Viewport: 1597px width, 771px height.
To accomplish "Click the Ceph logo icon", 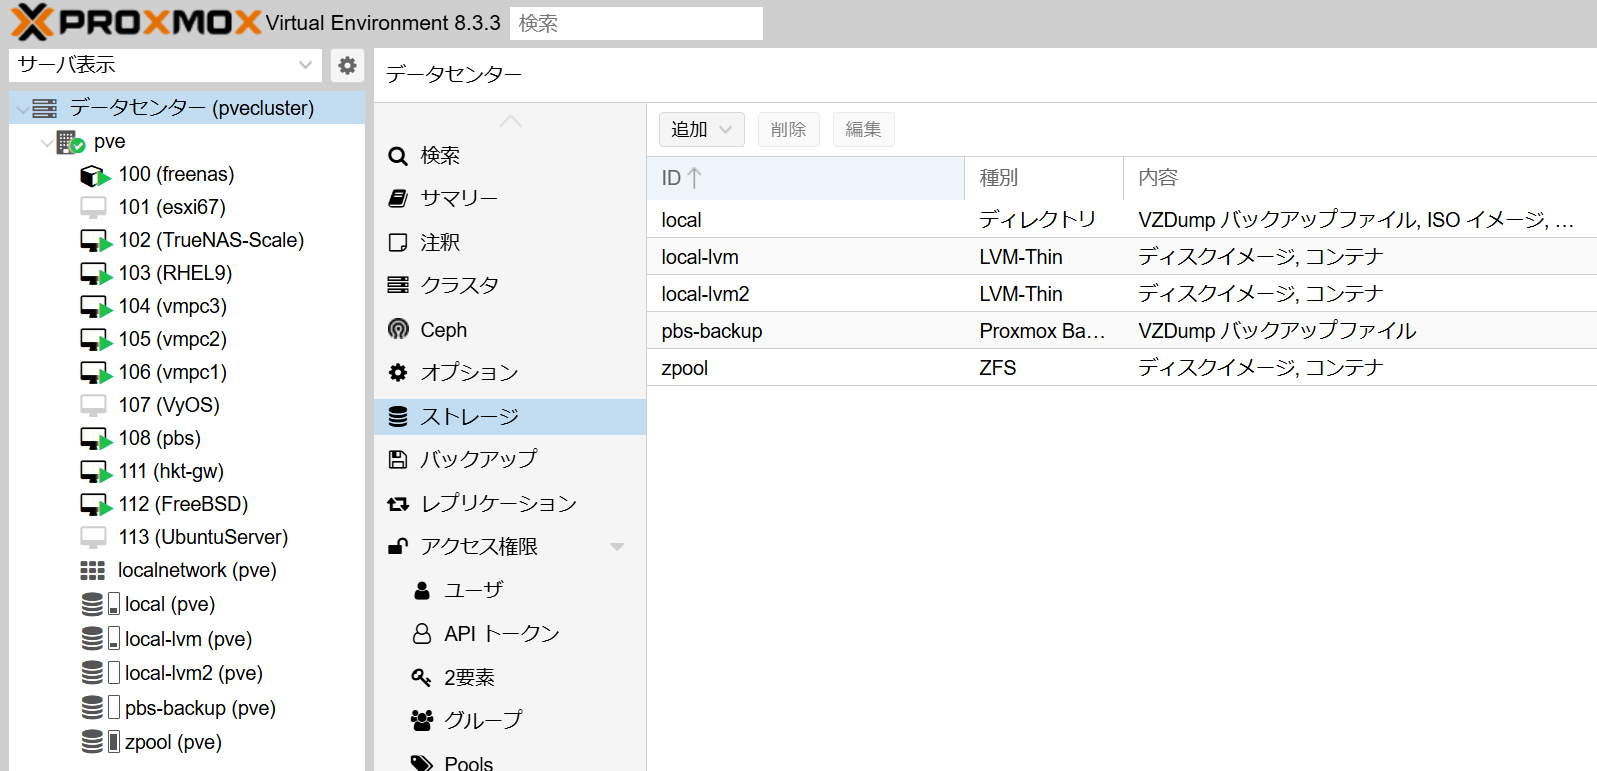I will (x=398, y=329).
